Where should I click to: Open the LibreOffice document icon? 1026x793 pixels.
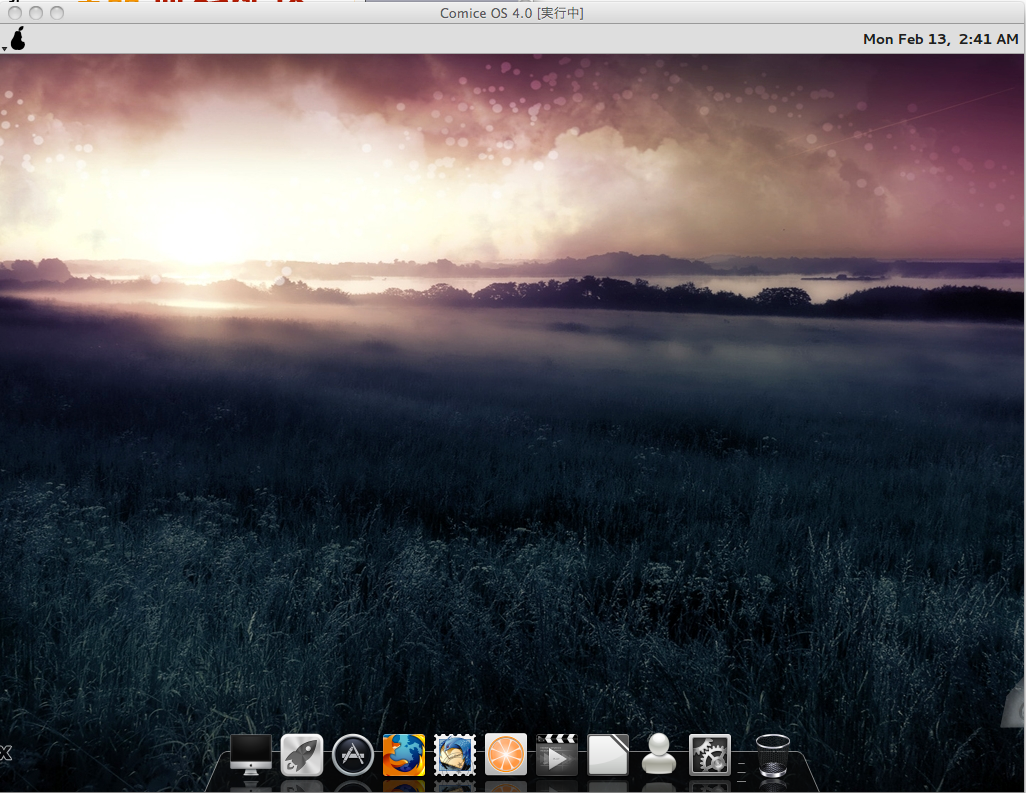608,755
